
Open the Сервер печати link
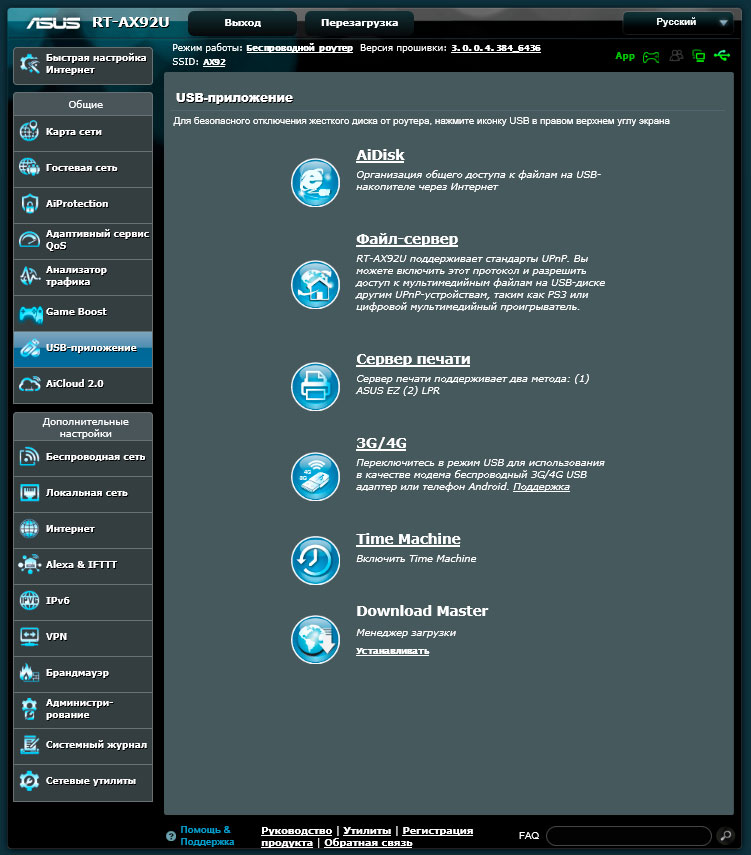(x=413, y=359)
